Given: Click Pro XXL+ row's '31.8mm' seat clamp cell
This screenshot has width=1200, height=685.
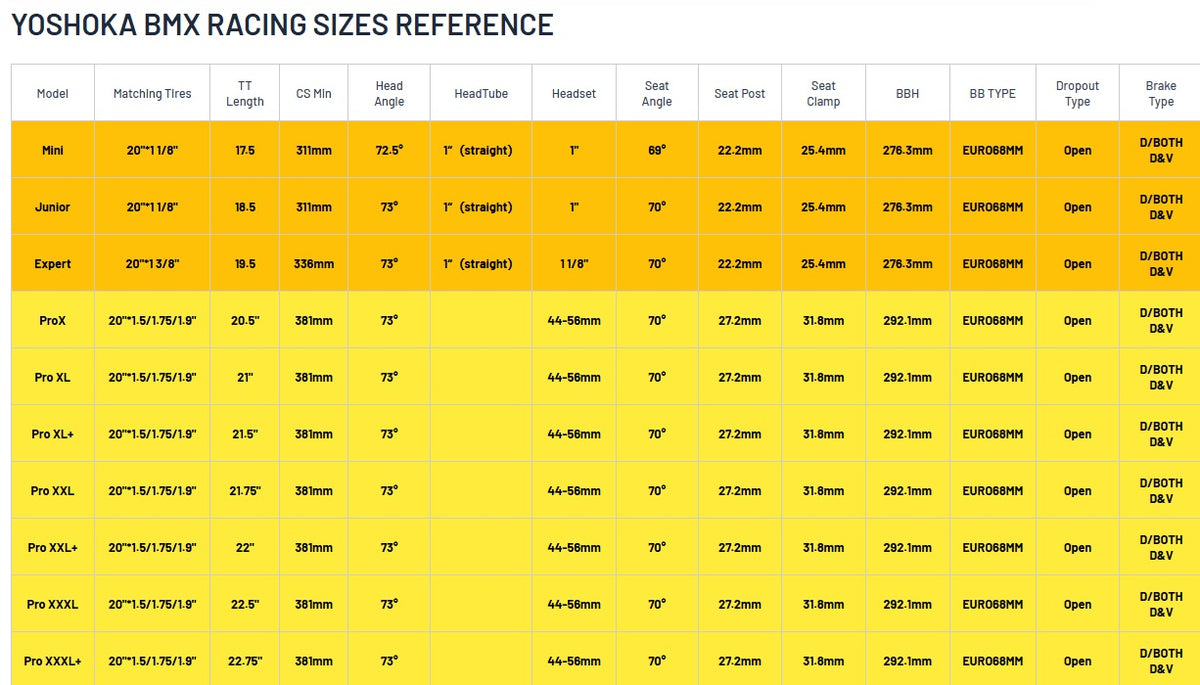Looking at the screenshot, I should (823, 548).
